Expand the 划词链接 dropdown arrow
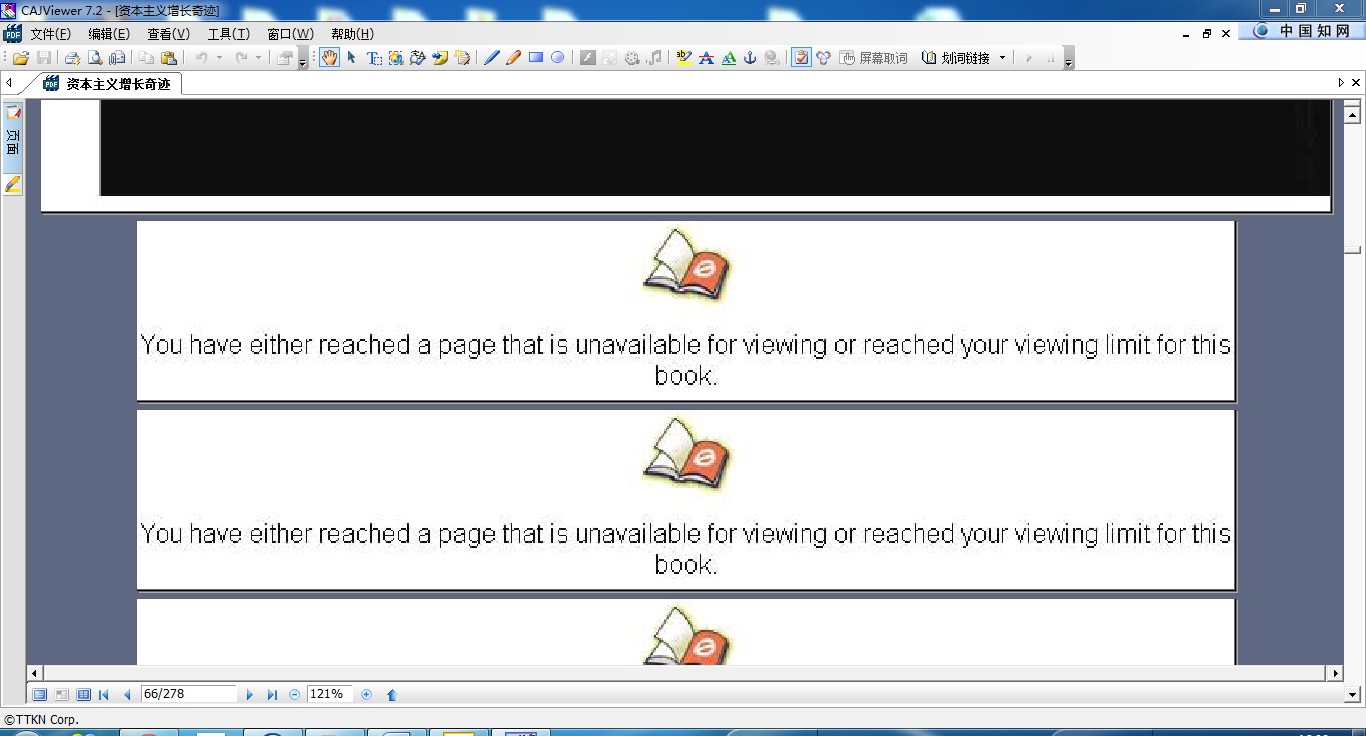This screenshot has width=1366, height=736. point(1003,58)
